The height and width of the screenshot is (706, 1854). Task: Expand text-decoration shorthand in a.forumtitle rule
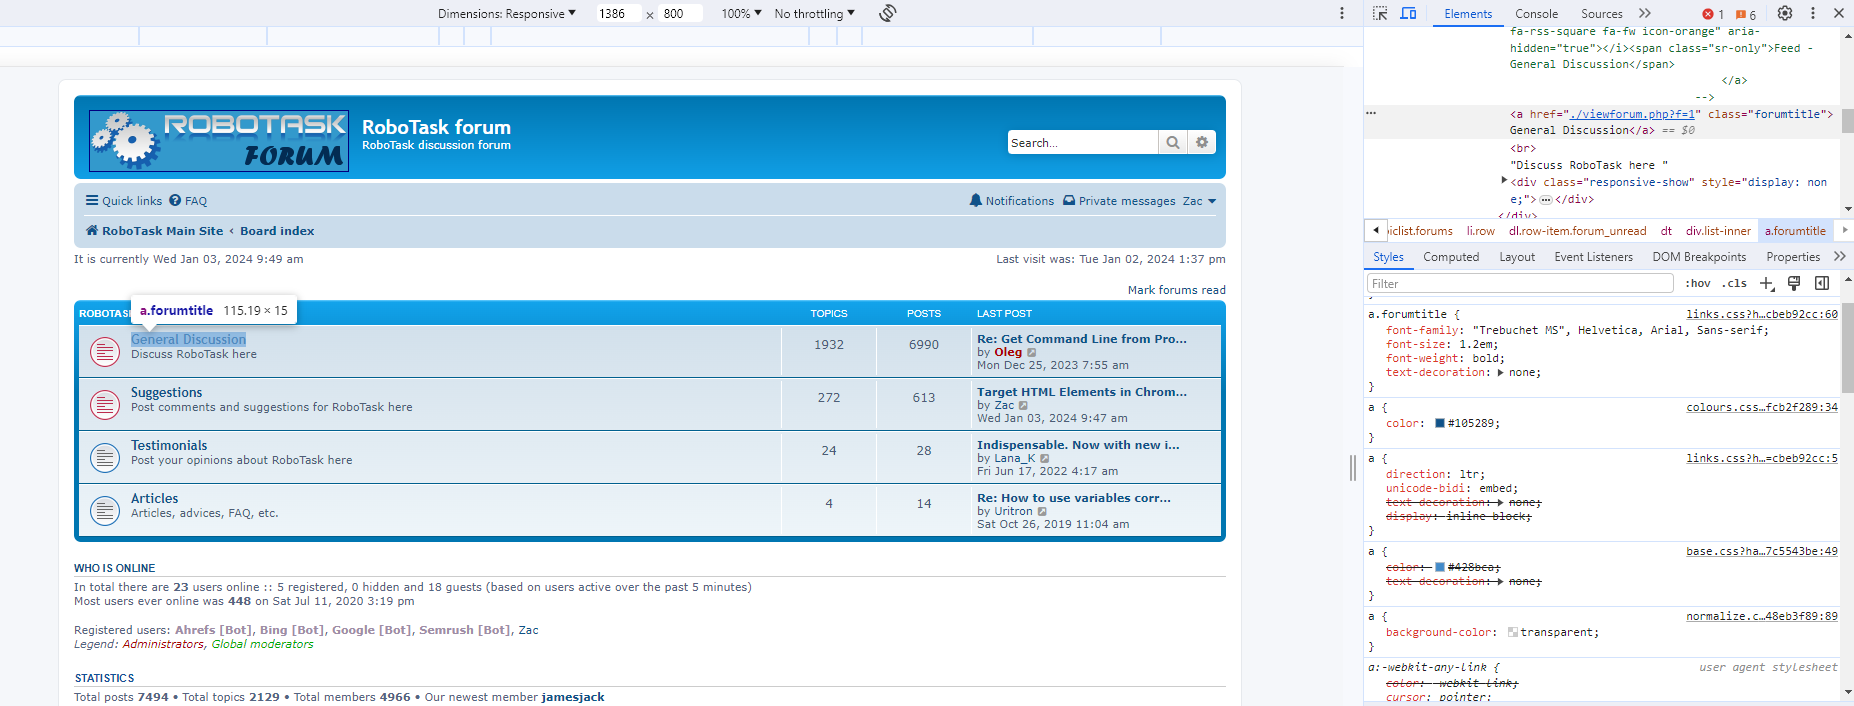1500,372
